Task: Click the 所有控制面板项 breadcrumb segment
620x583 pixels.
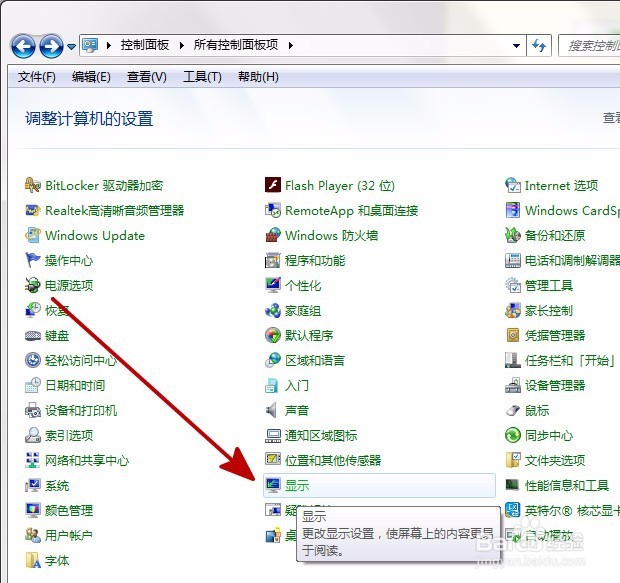Action: pos(236,45)
